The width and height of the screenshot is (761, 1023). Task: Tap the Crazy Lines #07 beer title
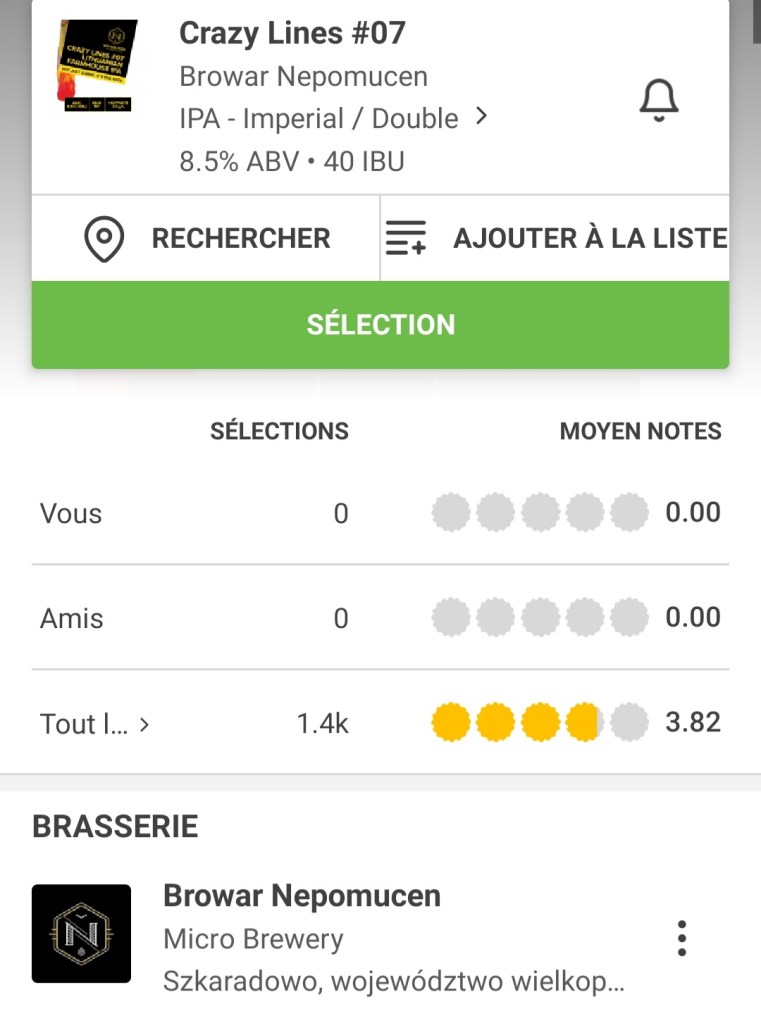292,33
